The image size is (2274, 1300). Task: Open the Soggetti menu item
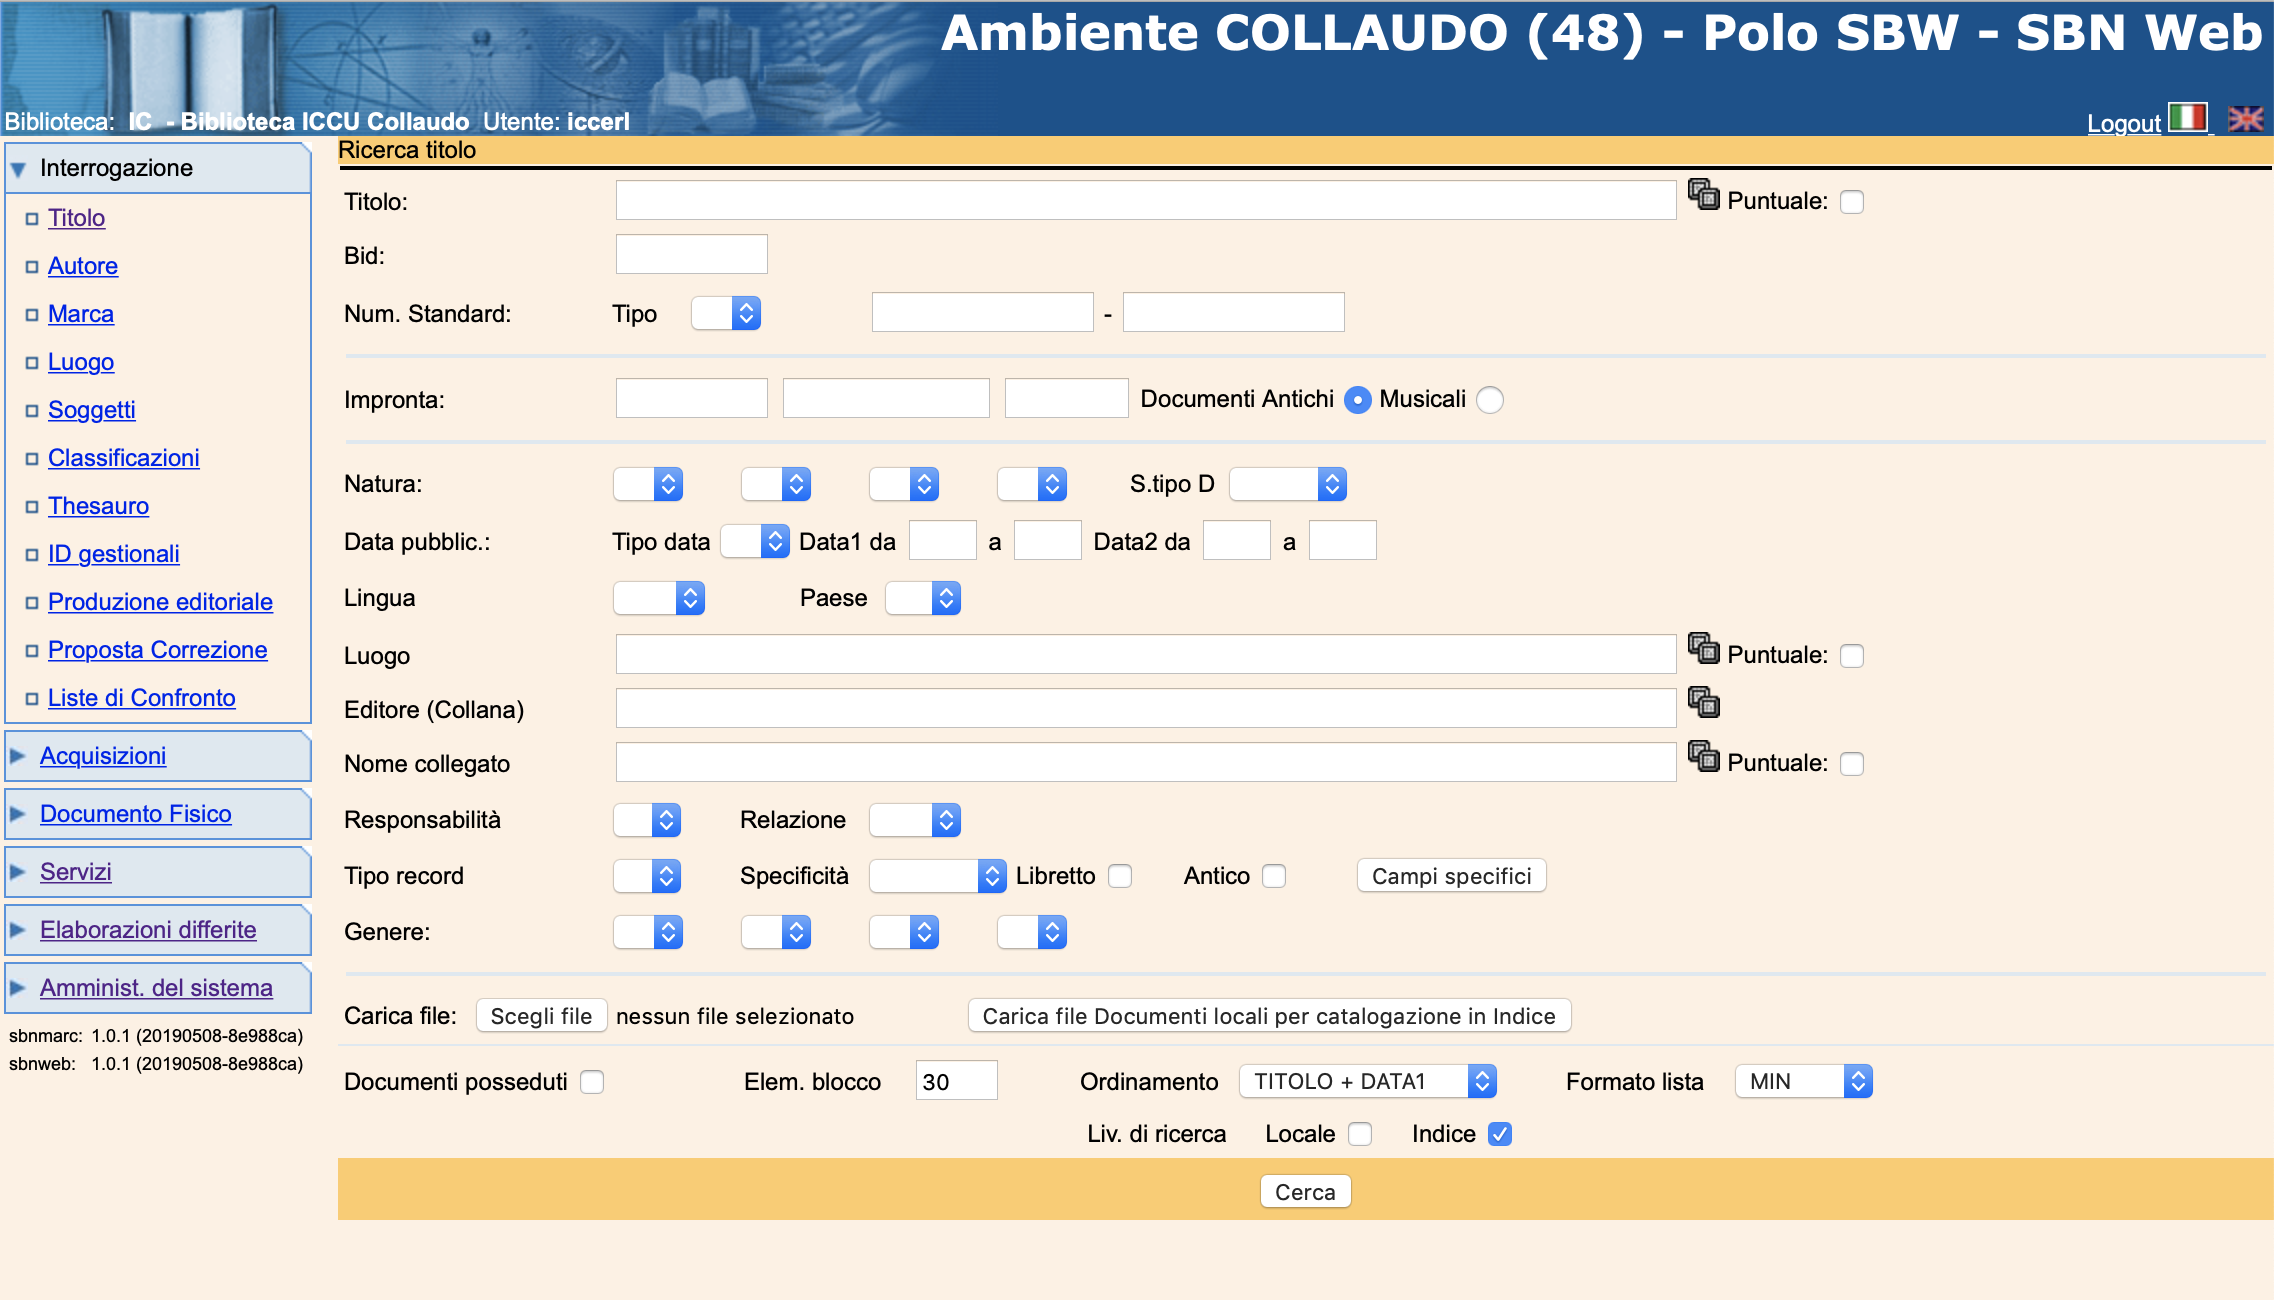coord(91,410)
